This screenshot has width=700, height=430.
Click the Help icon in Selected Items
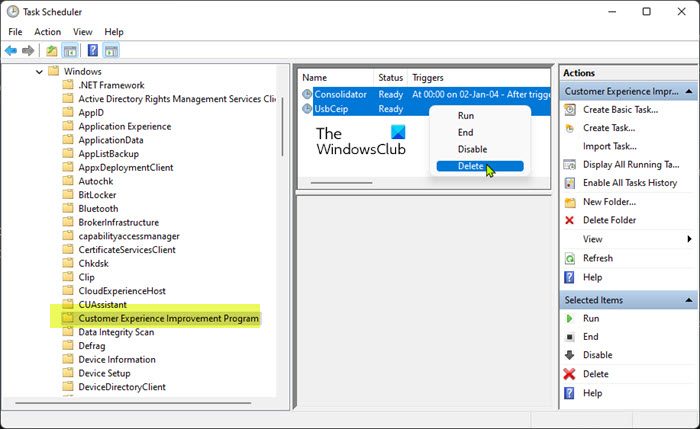click(569, 393)
